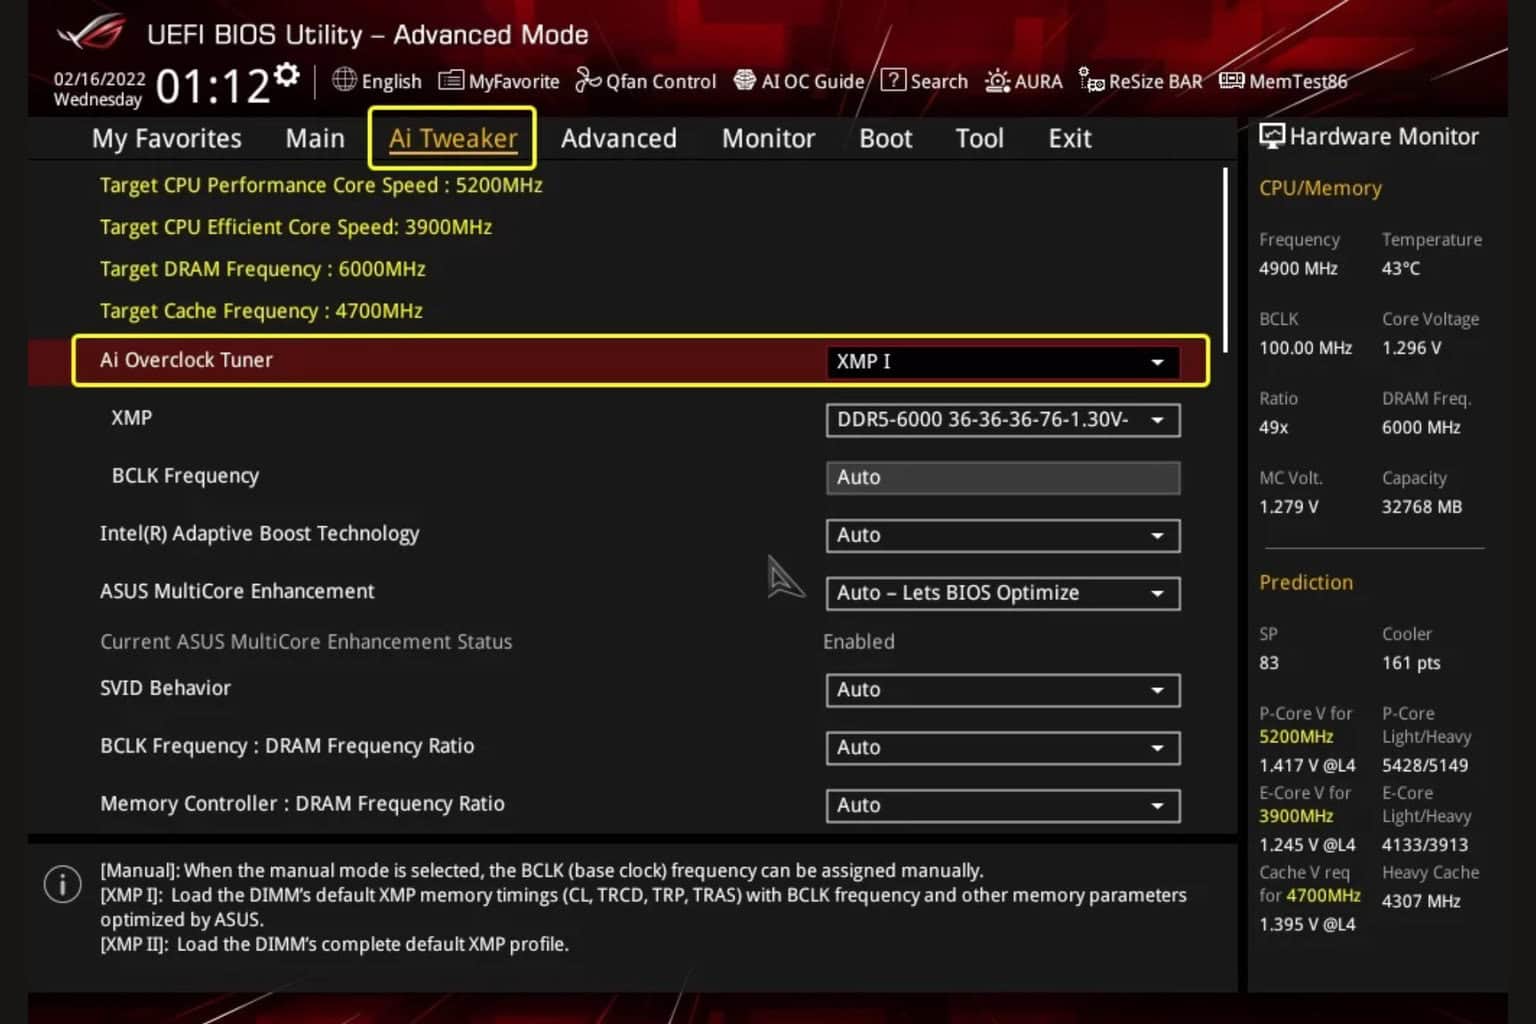Open Memory Controller : DRAM Frequency Ratio dropdown
Viewport: 1536px width, 1024px height.
point(1003,806)
